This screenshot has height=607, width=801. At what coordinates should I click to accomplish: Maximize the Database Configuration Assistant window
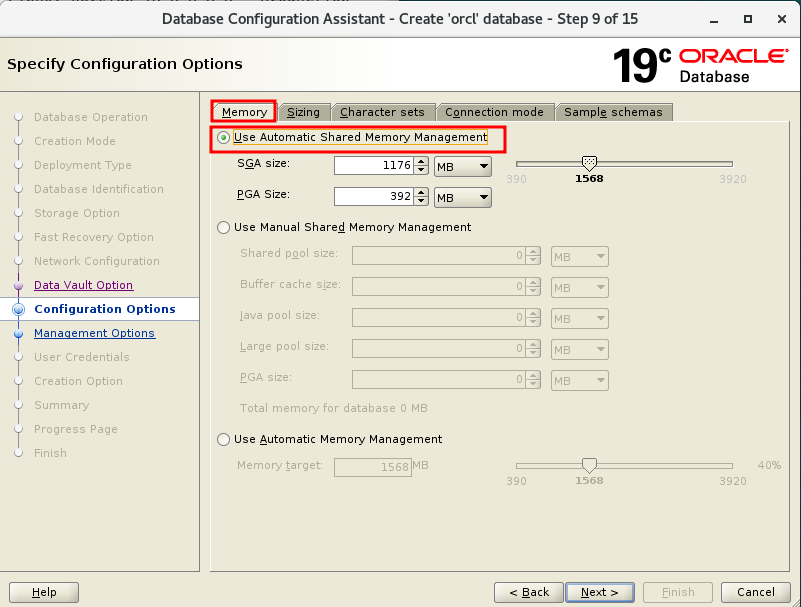tap(748, 19)
